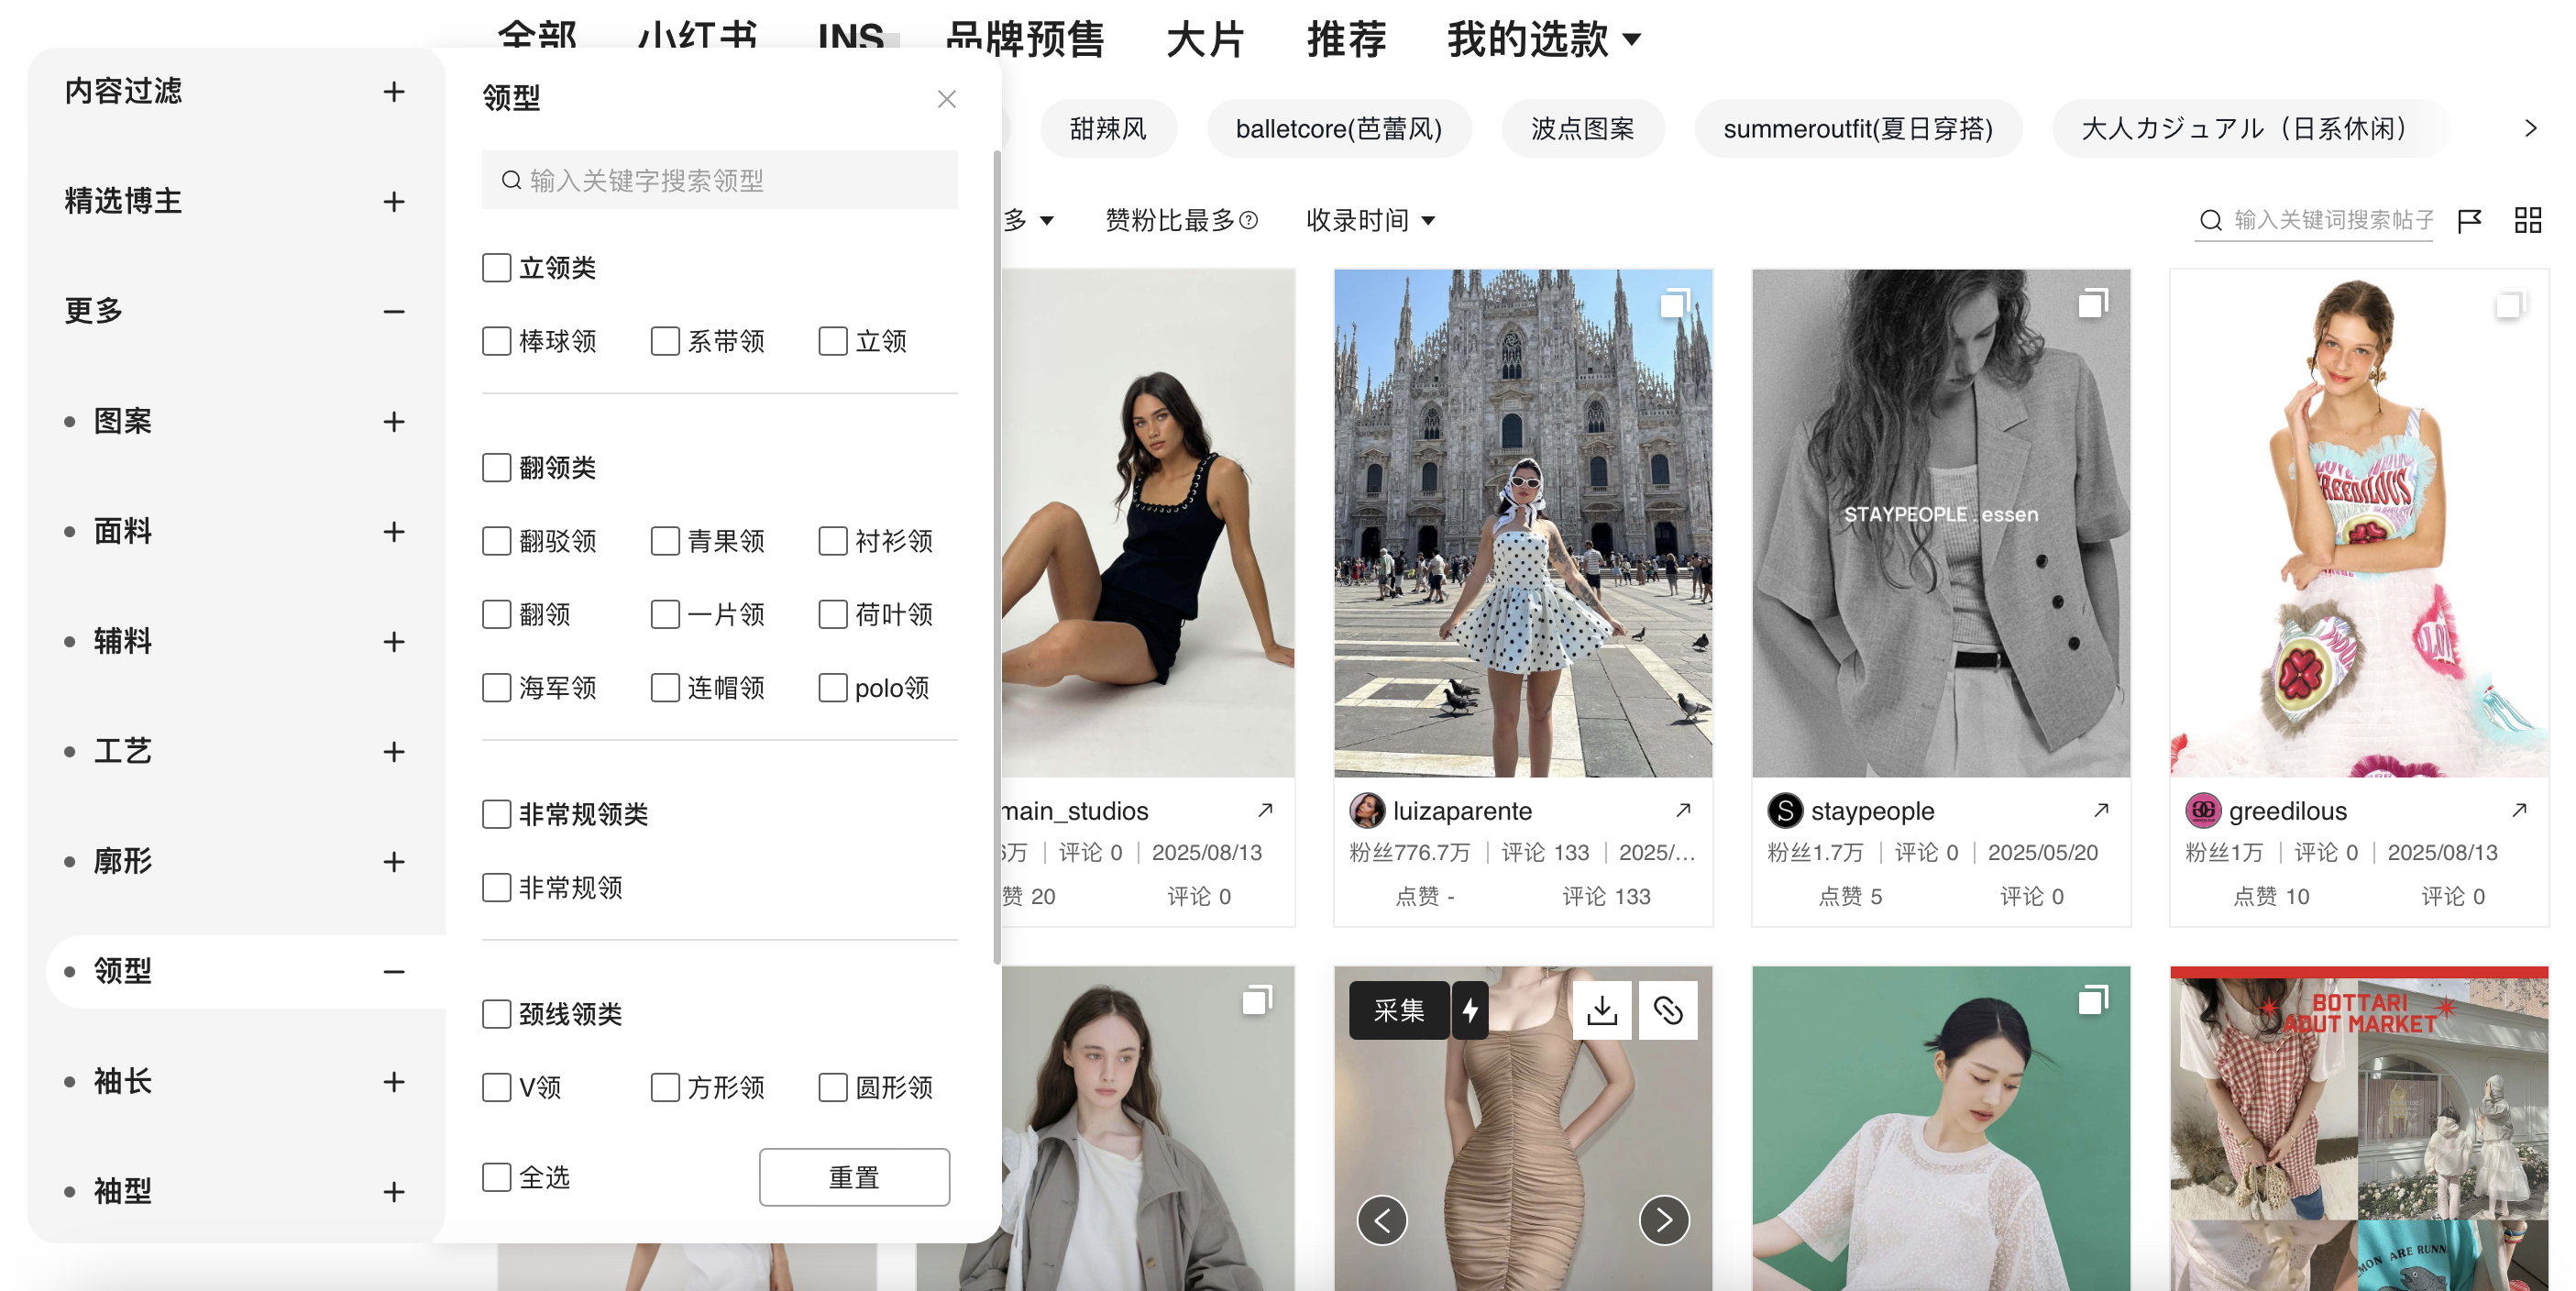Open the 收录时间 dropdown
2576x1291 pixels.
[x=1370, y=220]
